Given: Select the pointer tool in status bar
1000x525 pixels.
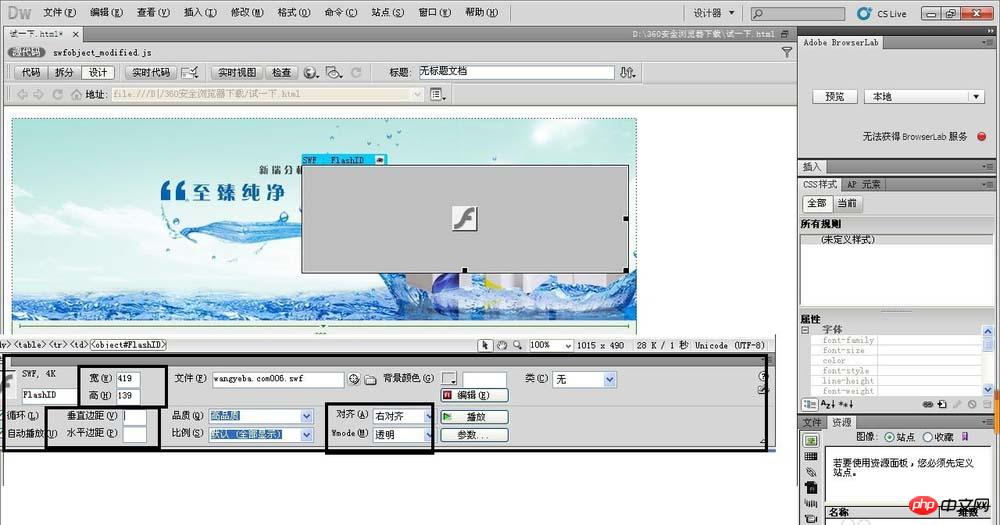Looking at the screenshot, I should coord(485,345).
